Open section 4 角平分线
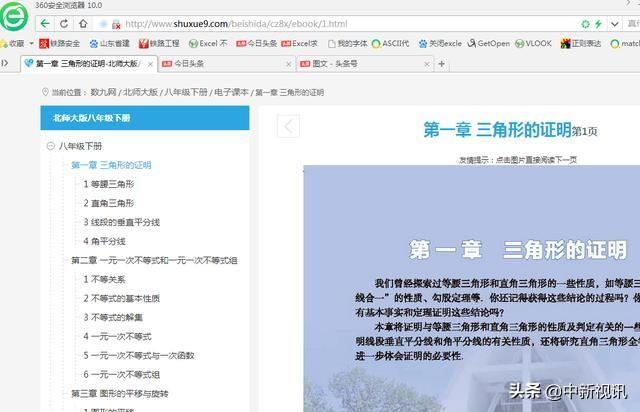This screenshot has width=640, height=412. point(104,241)
